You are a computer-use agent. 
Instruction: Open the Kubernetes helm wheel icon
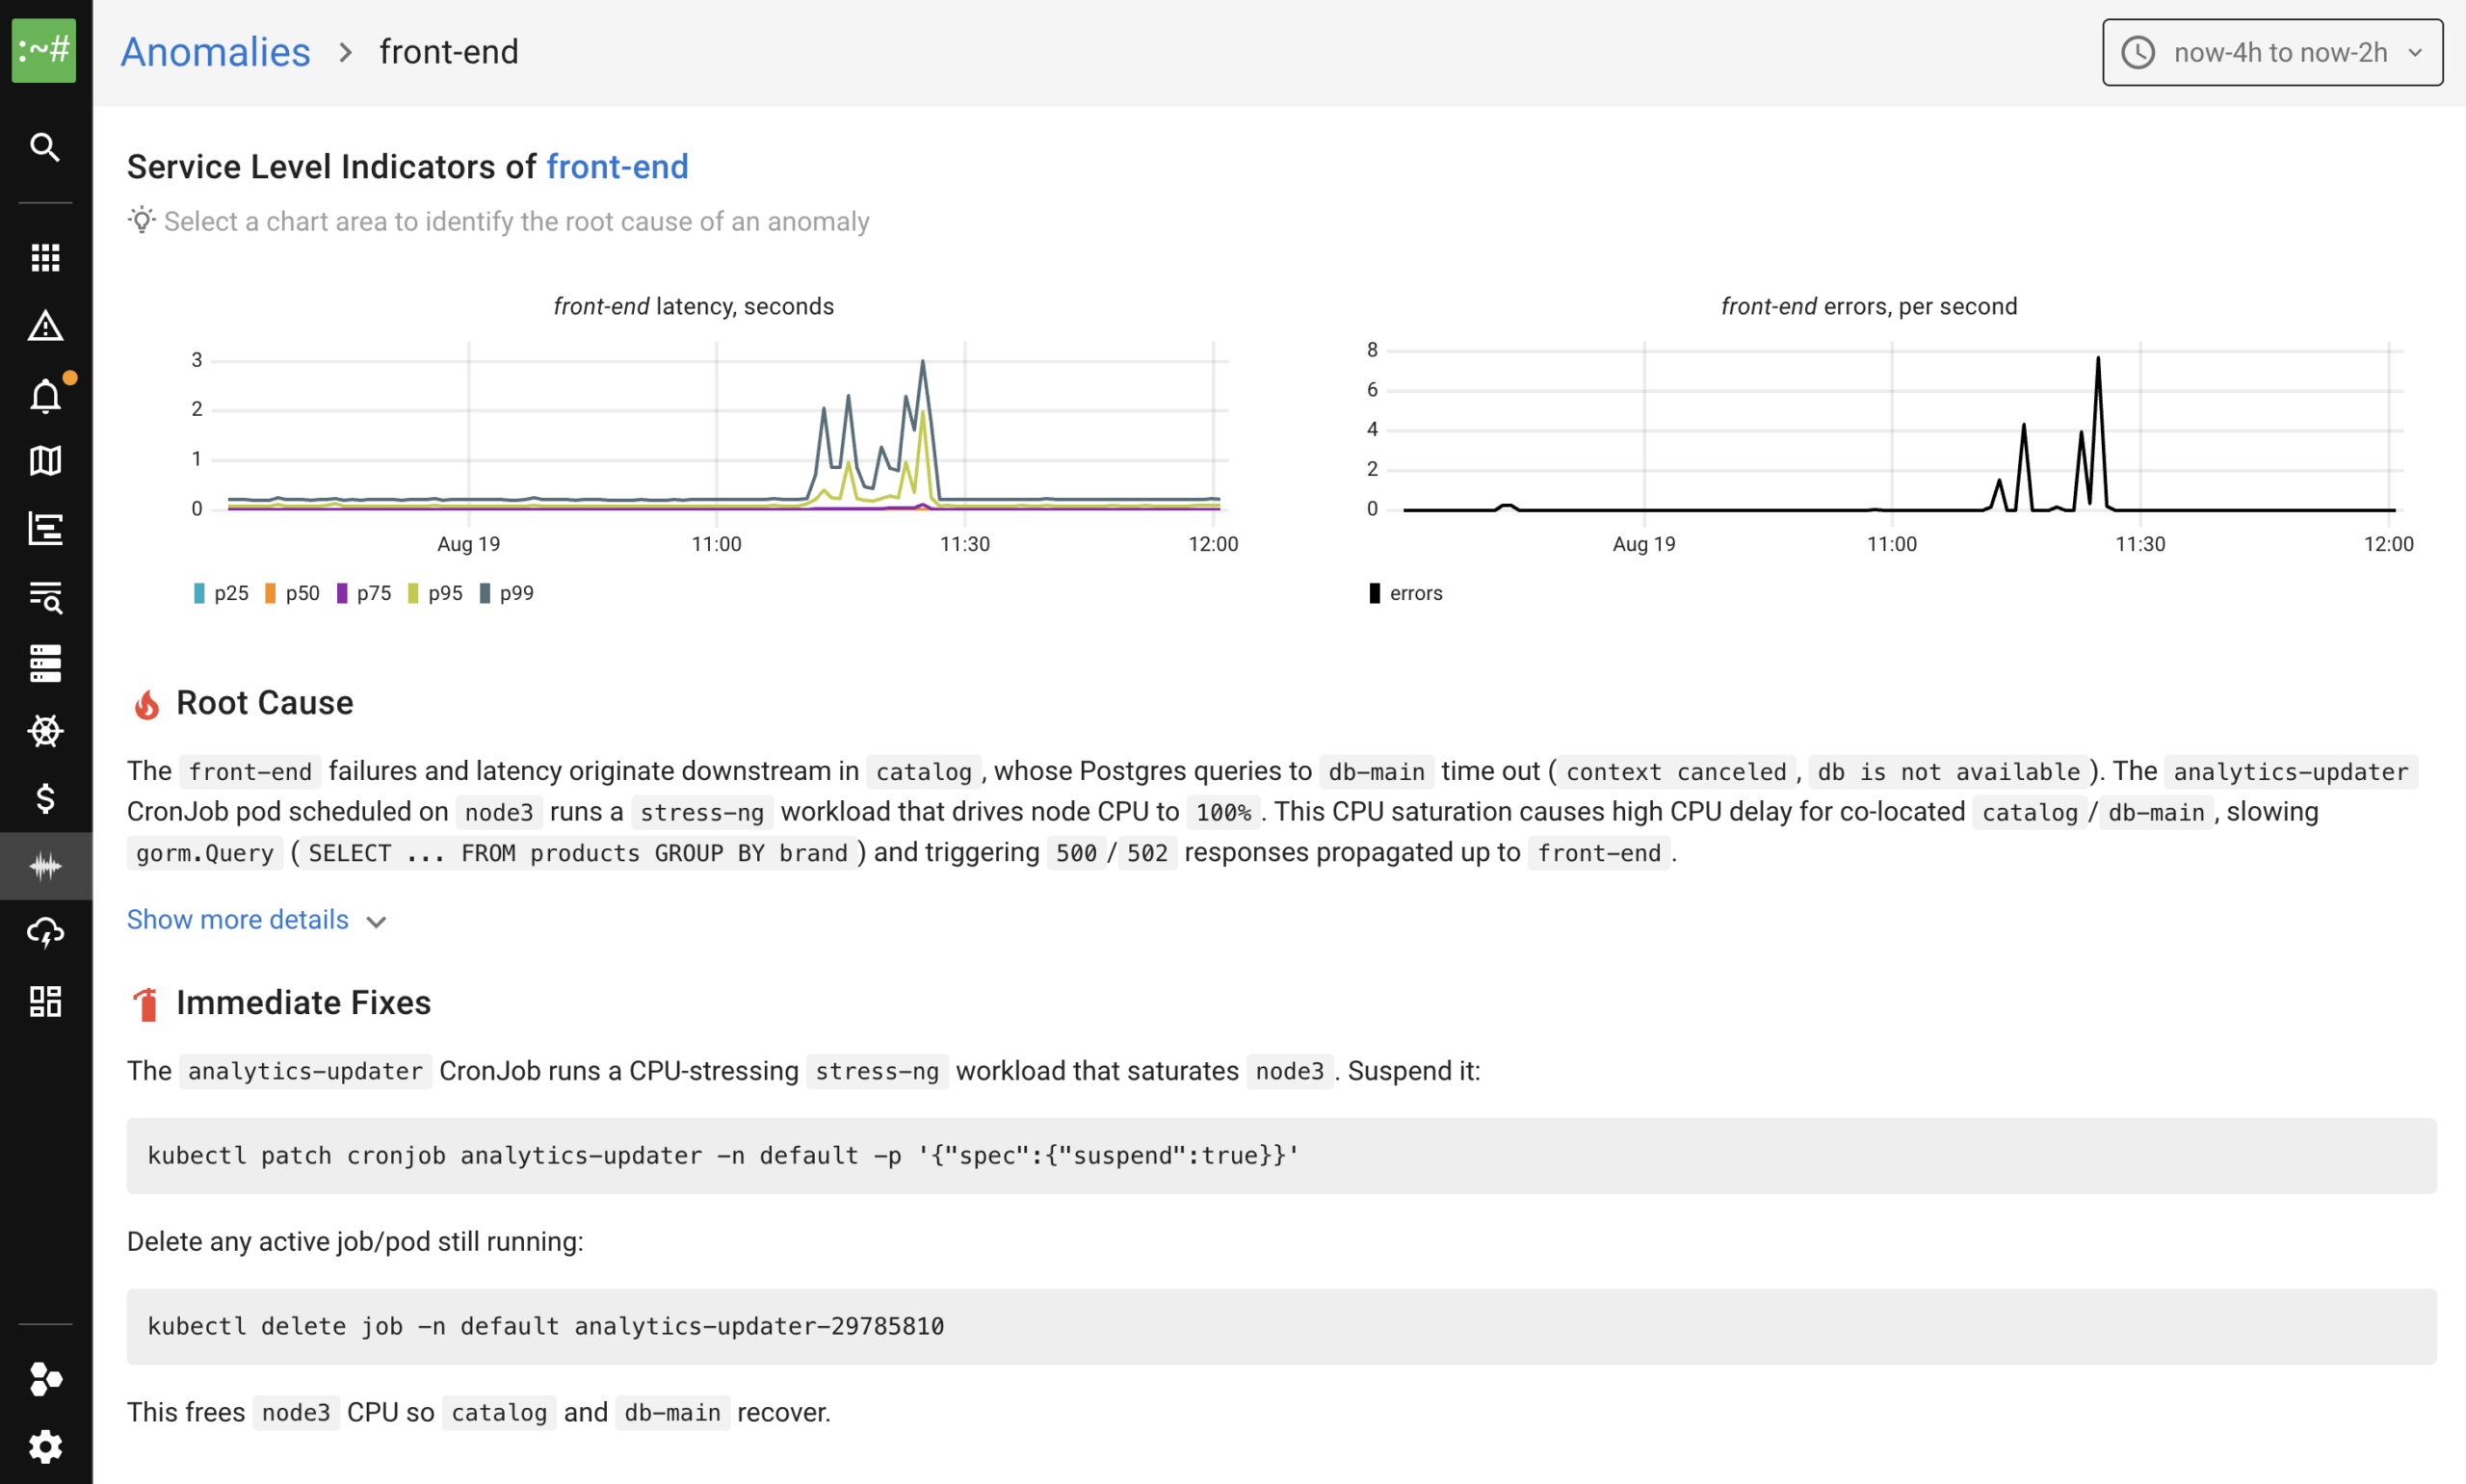(45, 731)
